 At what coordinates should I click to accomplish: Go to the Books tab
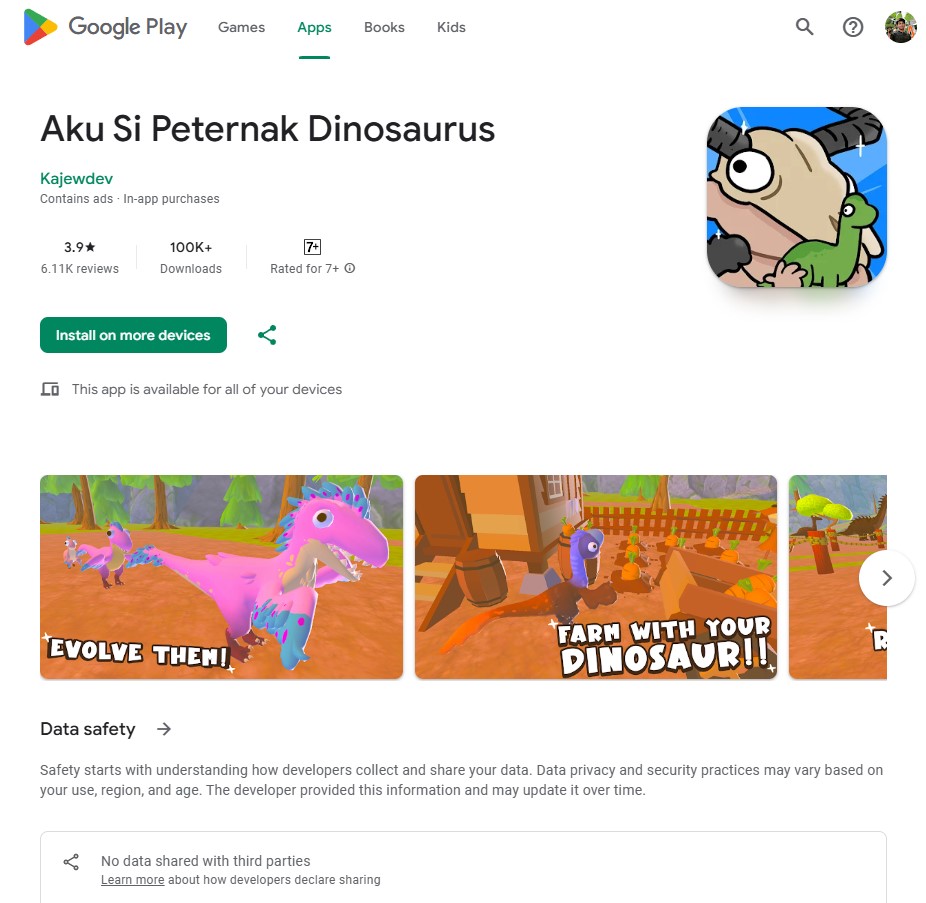coord(384,27)
